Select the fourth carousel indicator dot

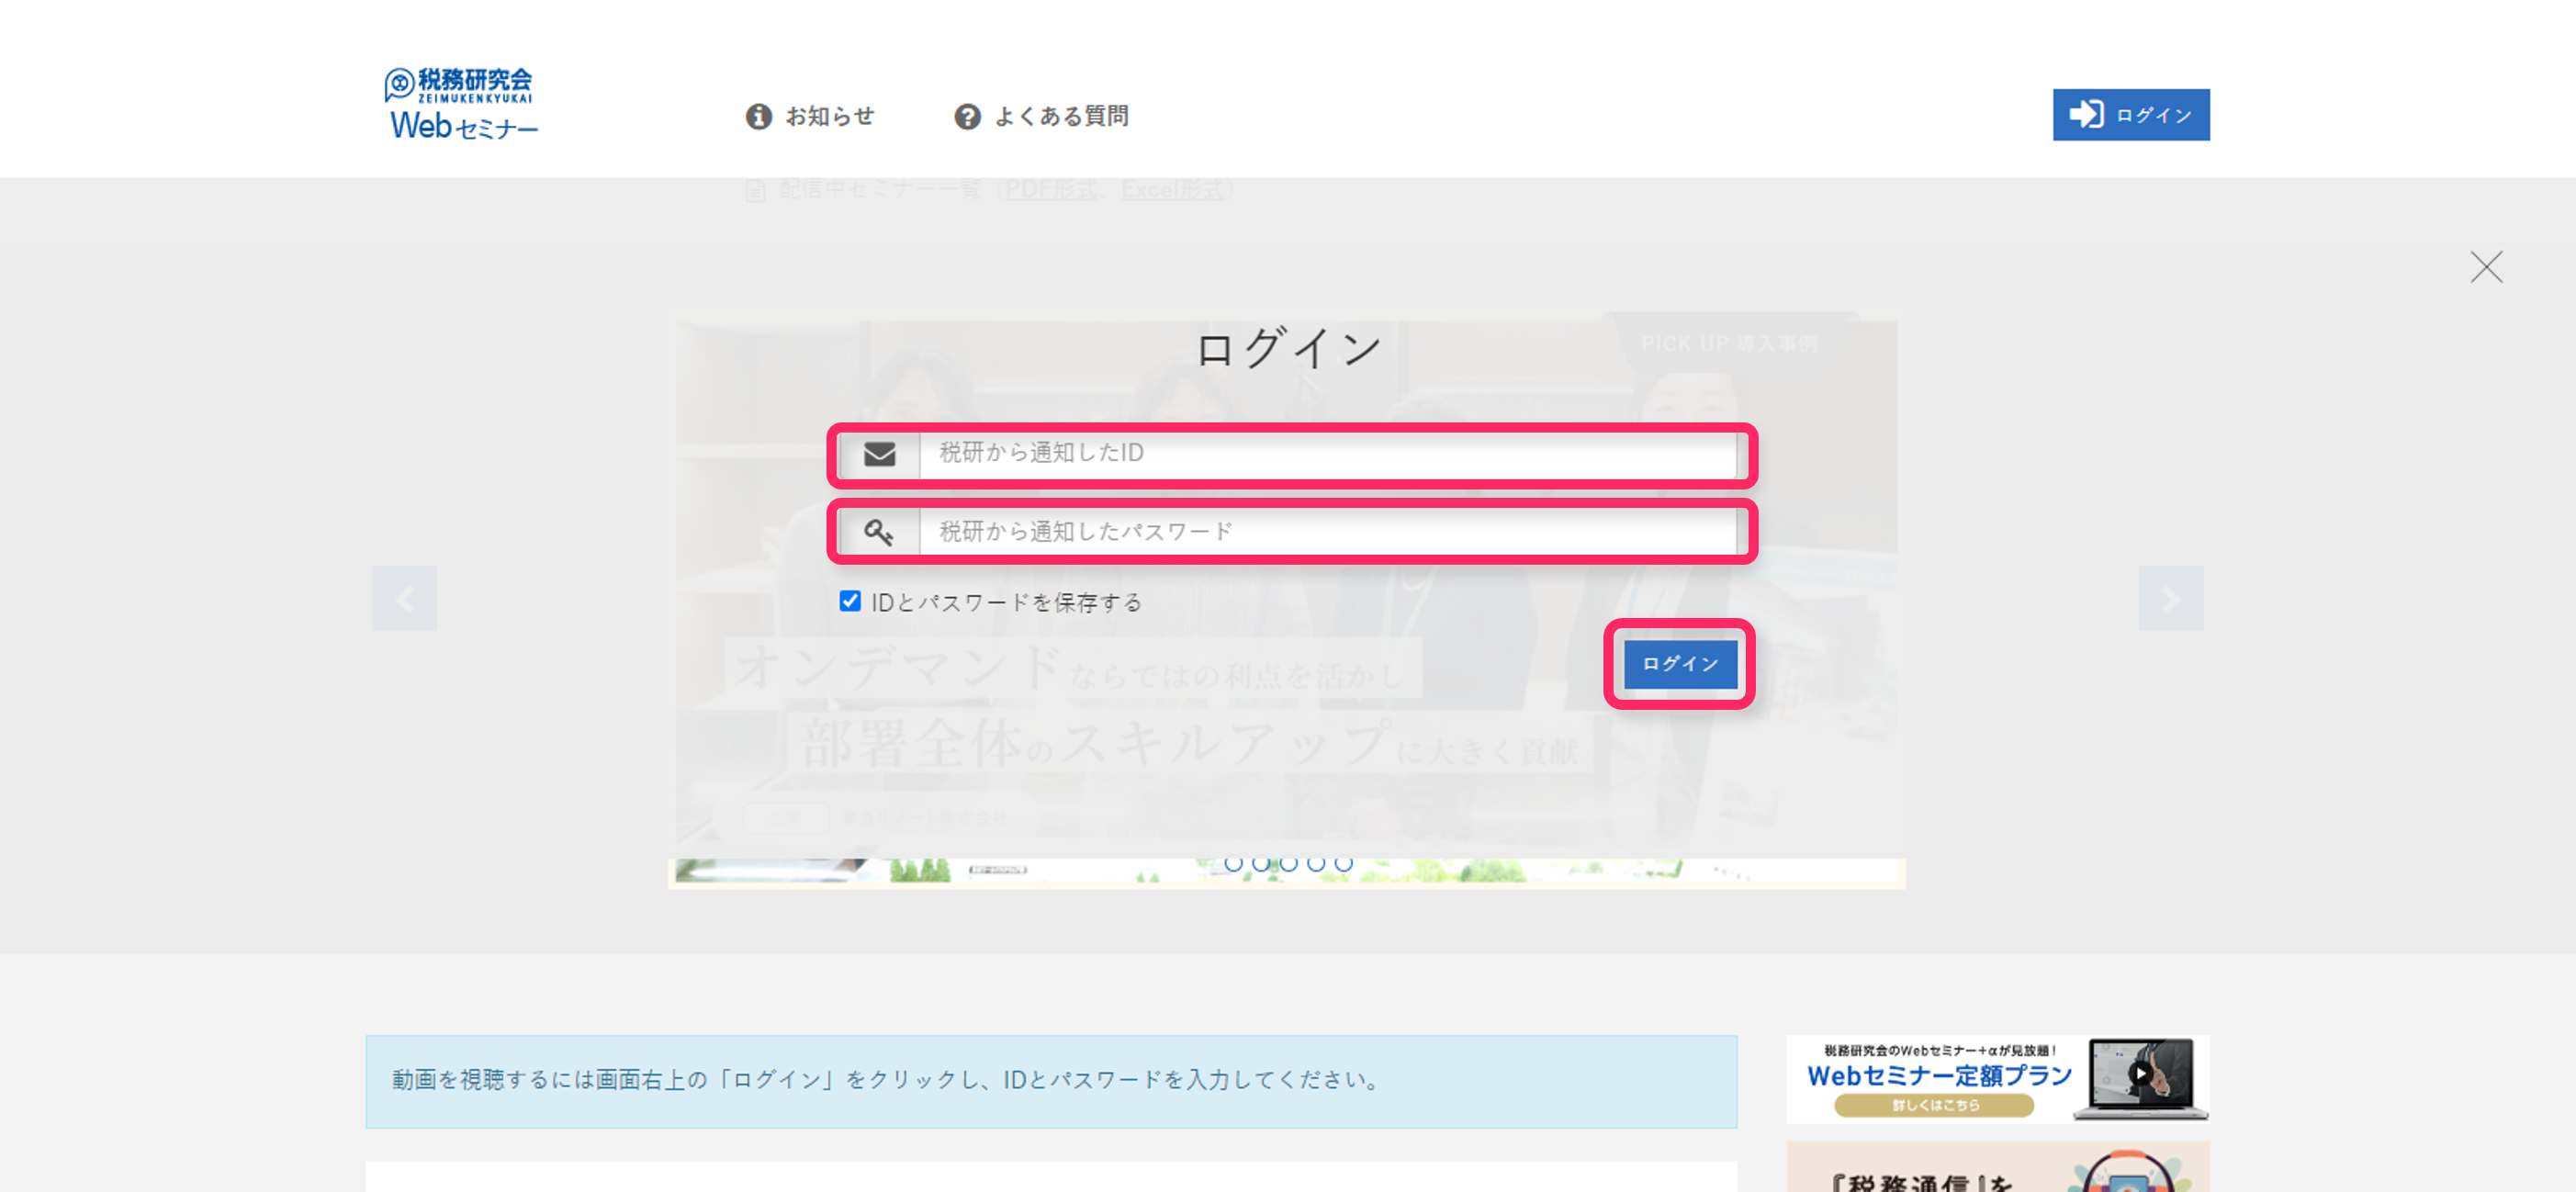tap(1316, 862)
